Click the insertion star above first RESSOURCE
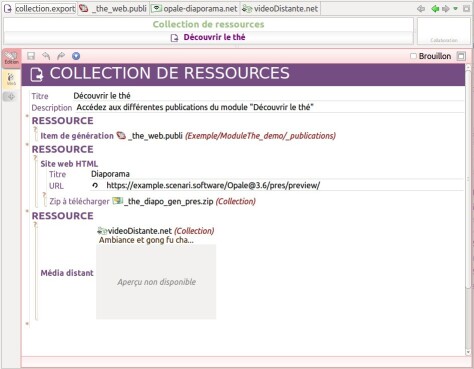 [x=27, y=116]
